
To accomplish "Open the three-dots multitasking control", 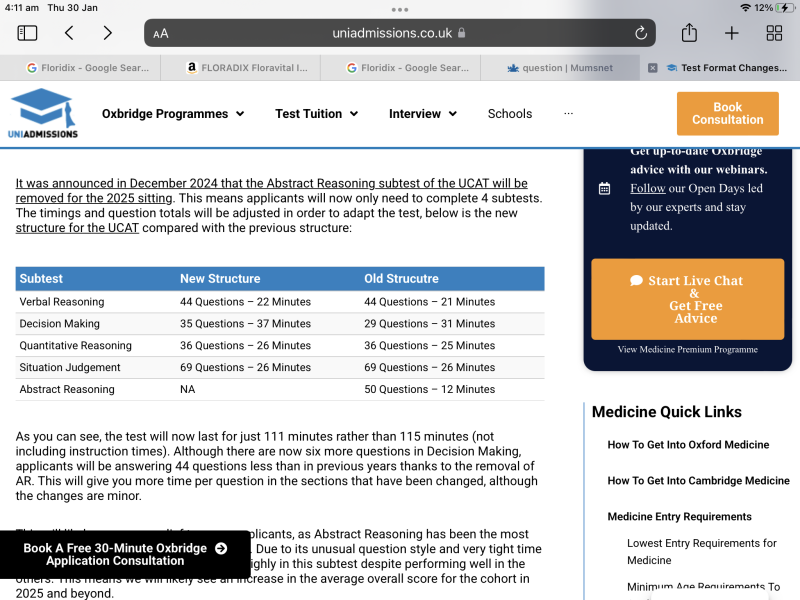I will click(x=400, y=9).
